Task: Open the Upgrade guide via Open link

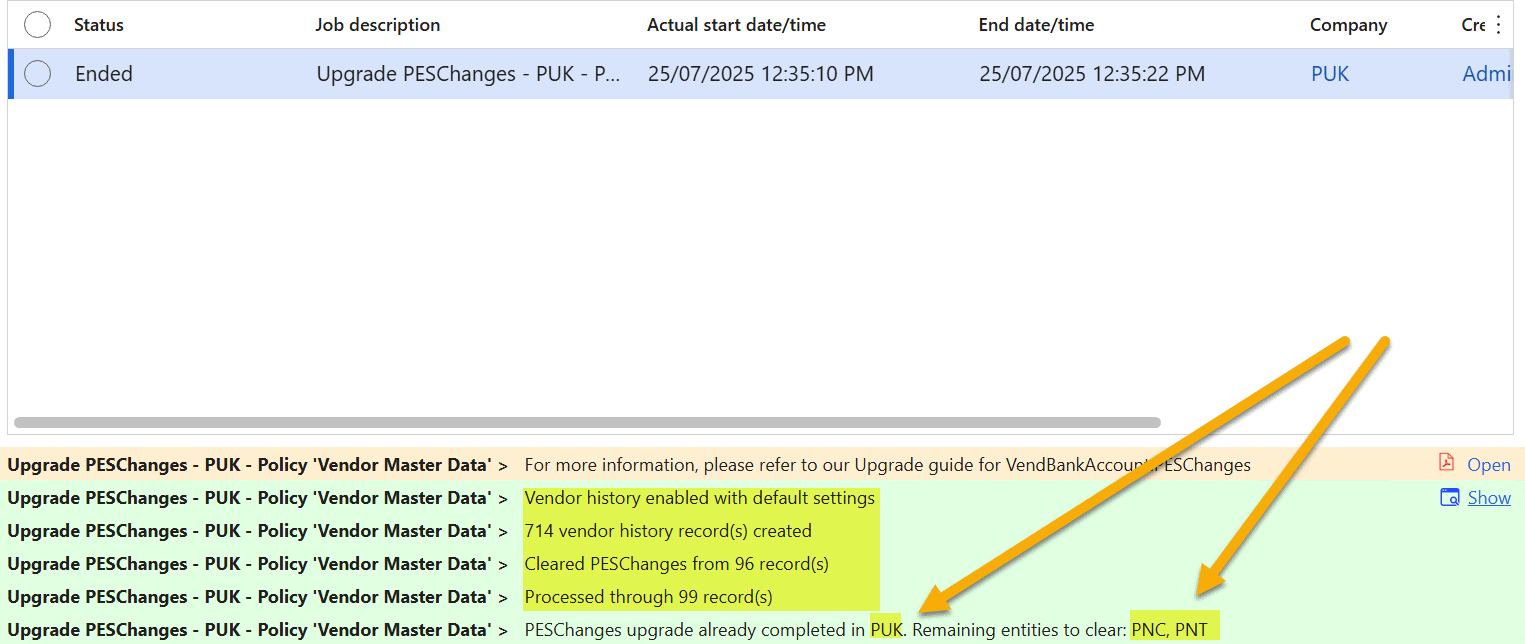Action: (1489, 464)
